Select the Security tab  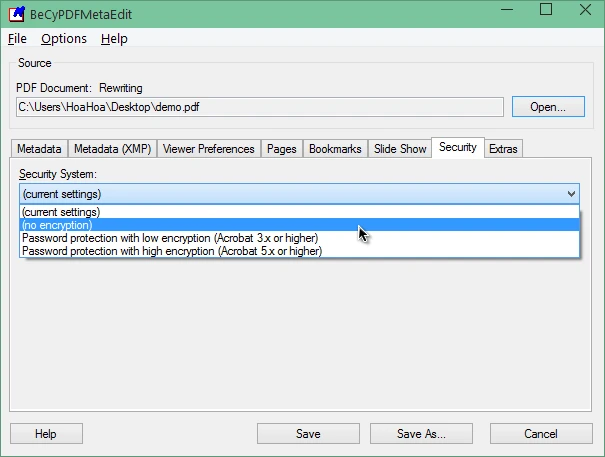coord(458,147)
